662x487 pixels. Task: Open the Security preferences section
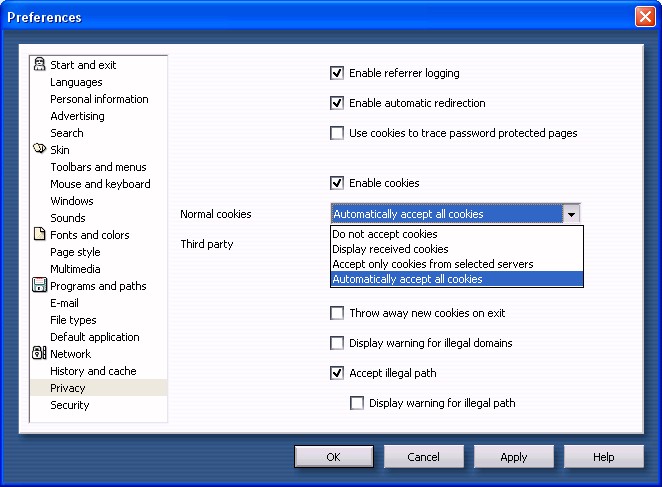70,405
